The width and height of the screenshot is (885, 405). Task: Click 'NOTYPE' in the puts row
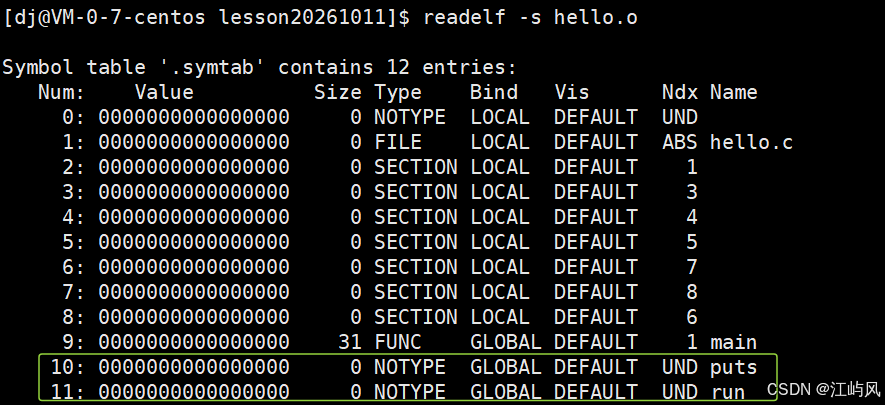(410, 367)
